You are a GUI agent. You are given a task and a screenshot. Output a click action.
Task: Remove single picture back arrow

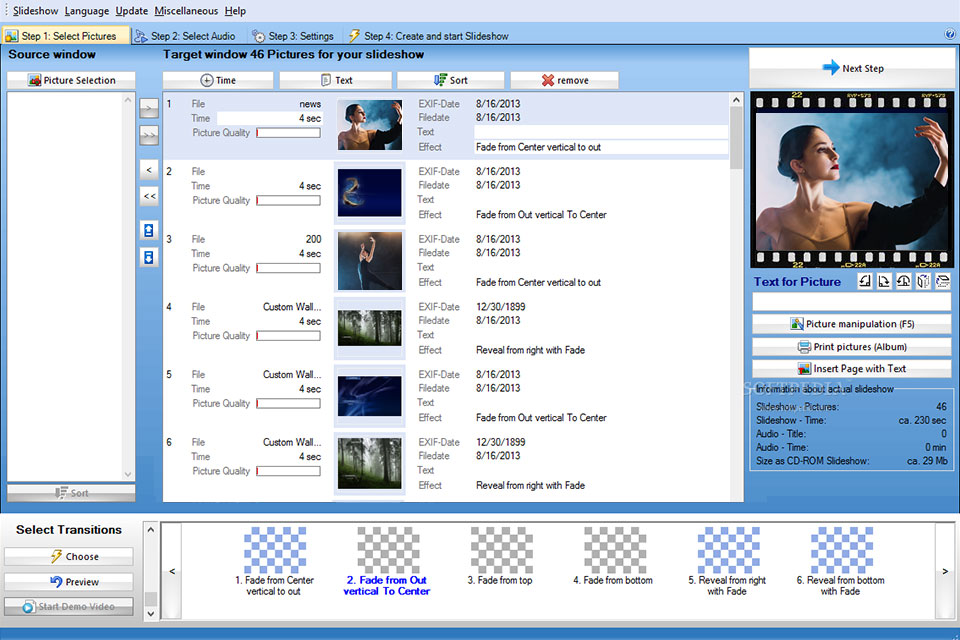pyautogui.click(x=149, y=170)
